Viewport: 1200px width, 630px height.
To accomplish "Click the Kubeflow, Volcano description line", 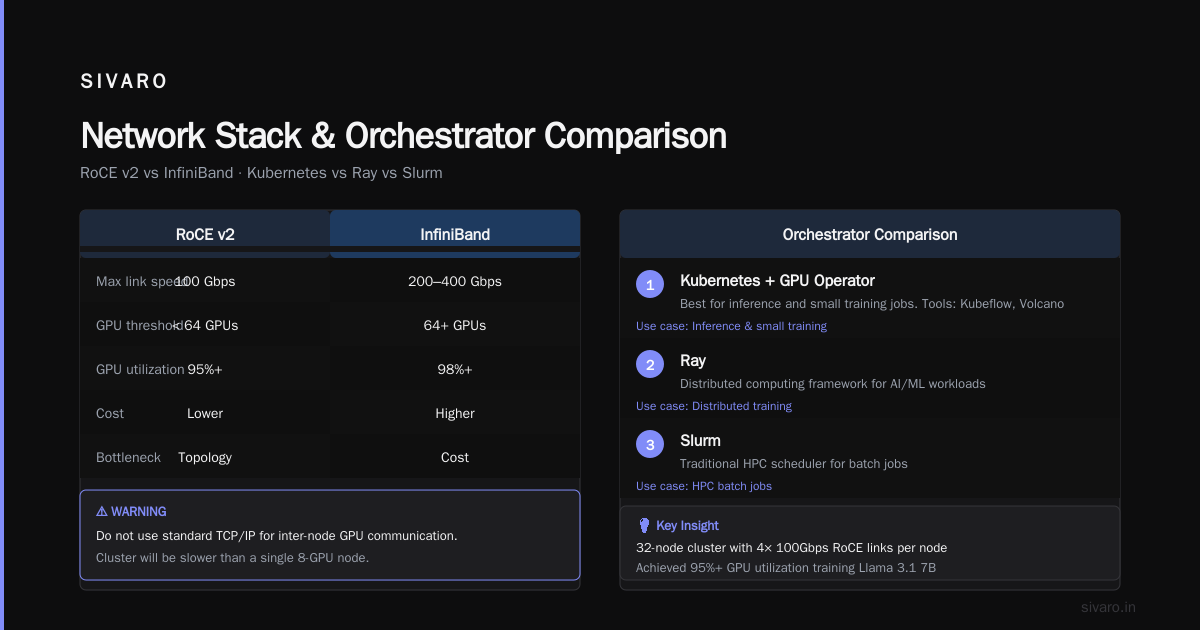I will (872, 303).
